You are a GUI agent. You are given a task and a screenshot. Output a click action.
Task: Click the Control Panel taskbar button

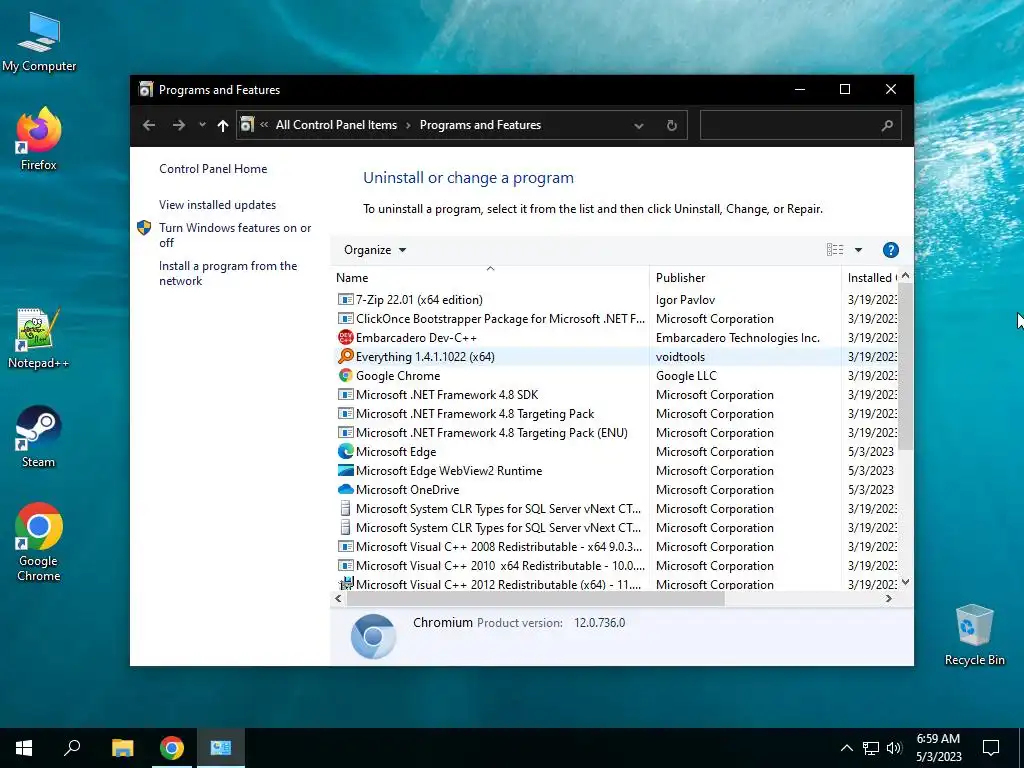221,748
